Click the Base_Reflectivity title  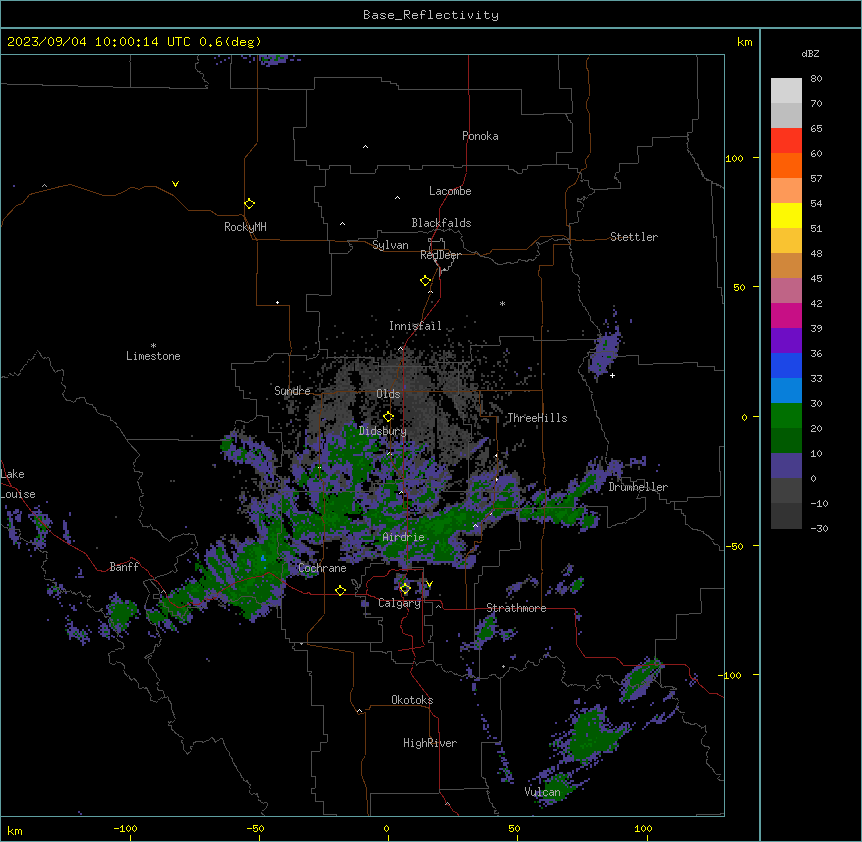click(x=430, y=15)
